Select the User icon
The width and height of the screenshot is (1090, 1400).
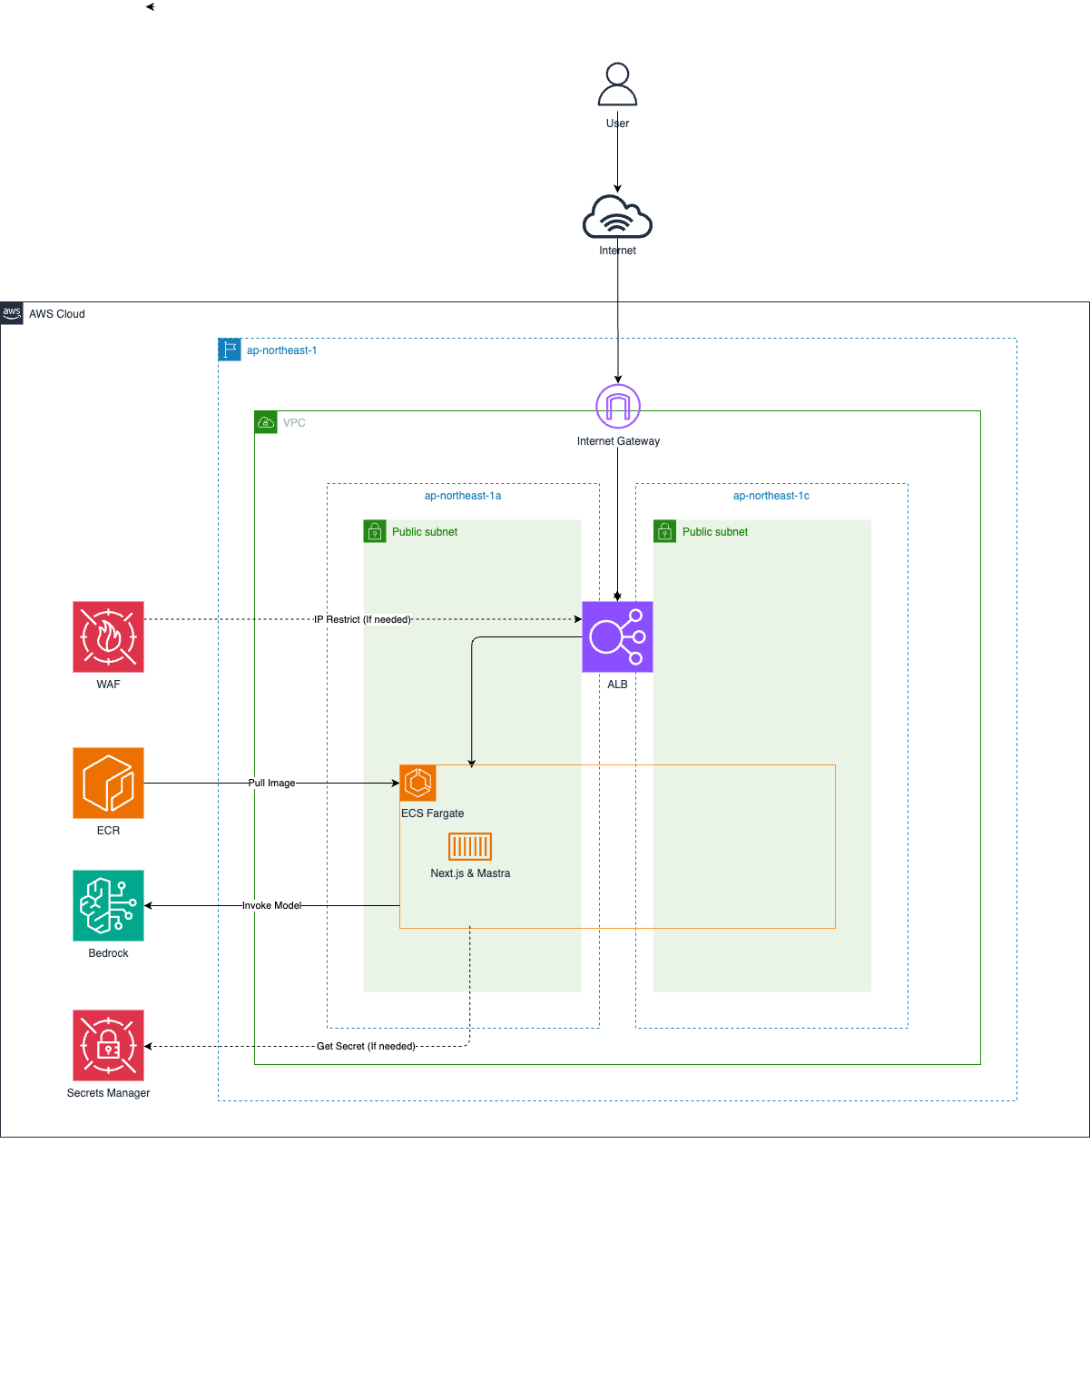tap(617, 84)
